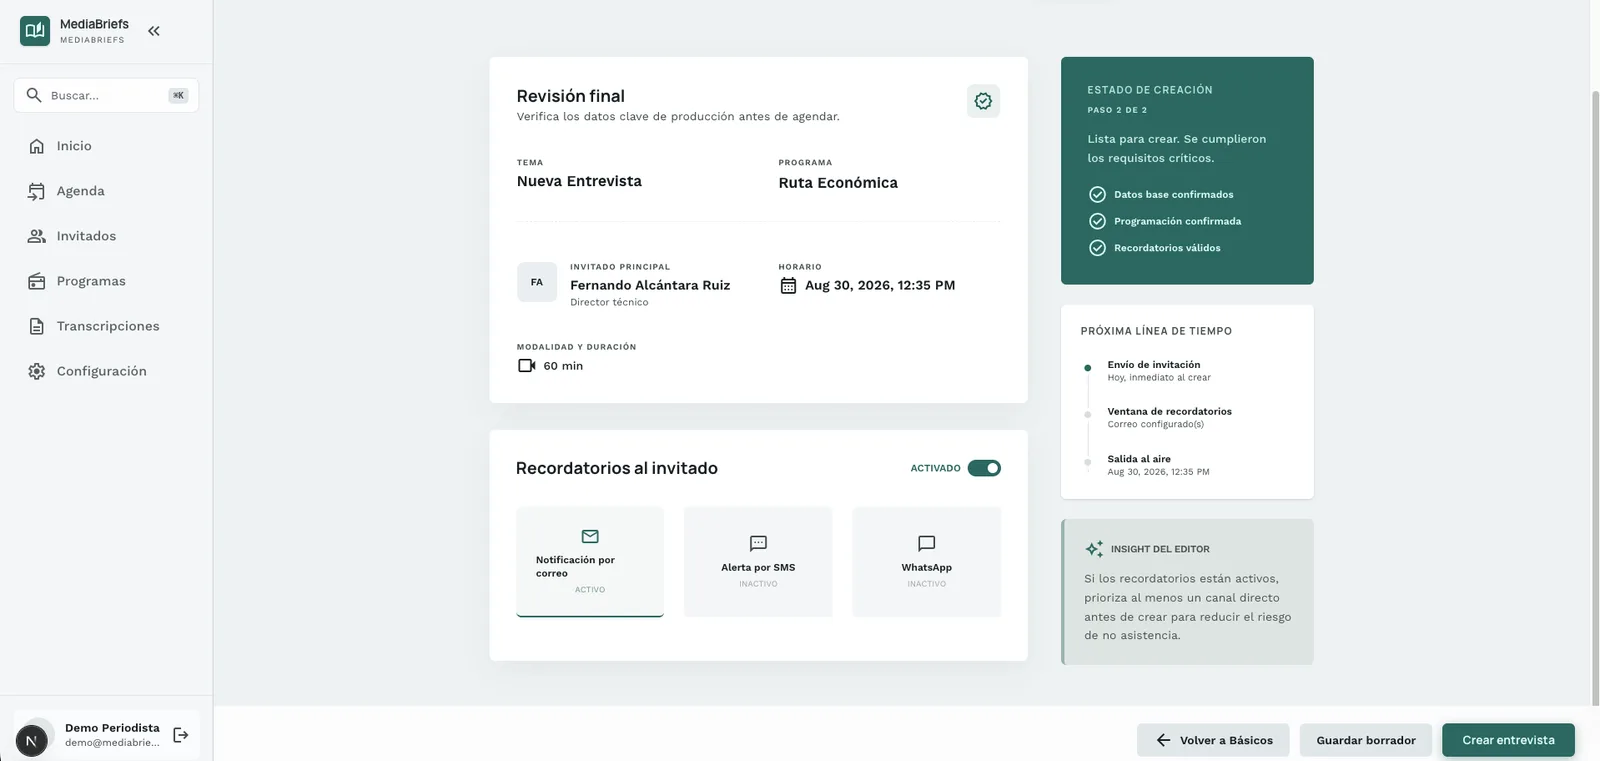Click the Programación confirmada check icon
This screenshot has height=761, width=1600.
click(1097, 221)
